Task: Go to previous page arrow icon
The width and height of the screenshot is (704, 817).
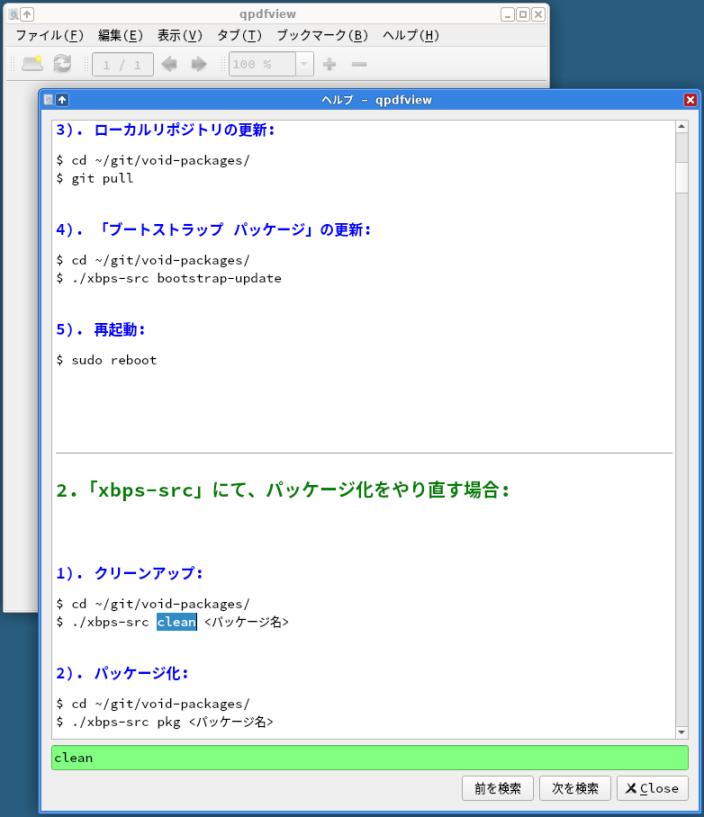Action: [x=169, y=64]
